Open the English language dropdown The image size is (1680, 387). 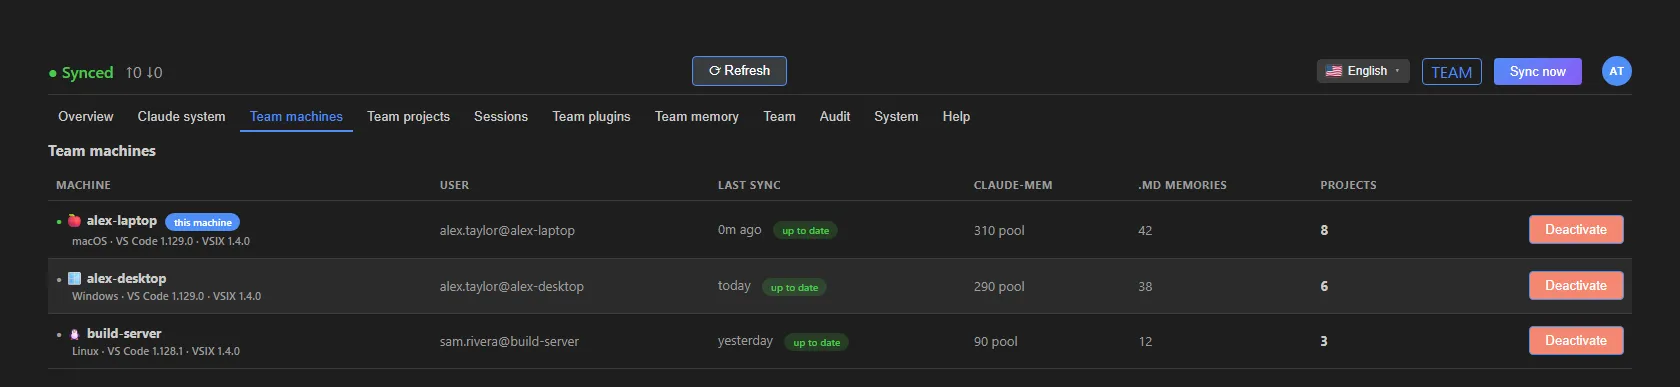coord(1363,71)
